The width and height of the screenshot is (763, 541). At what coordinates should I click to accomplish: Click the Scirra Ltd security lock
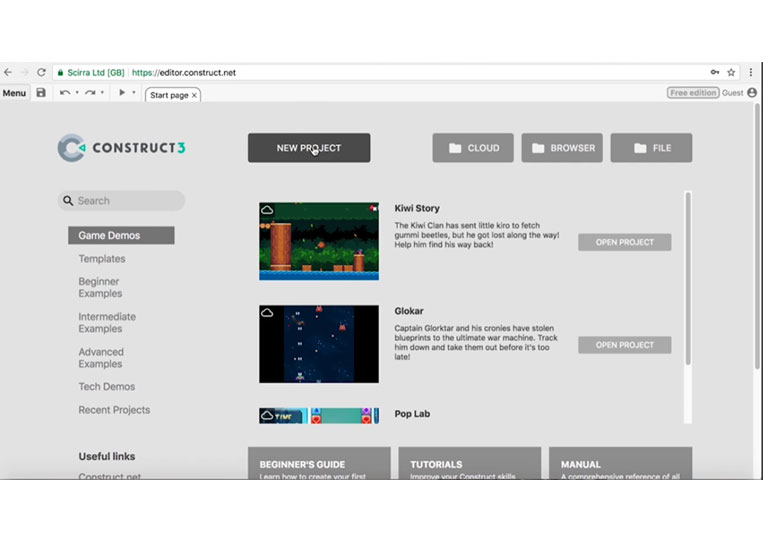[x=60, y=72]
